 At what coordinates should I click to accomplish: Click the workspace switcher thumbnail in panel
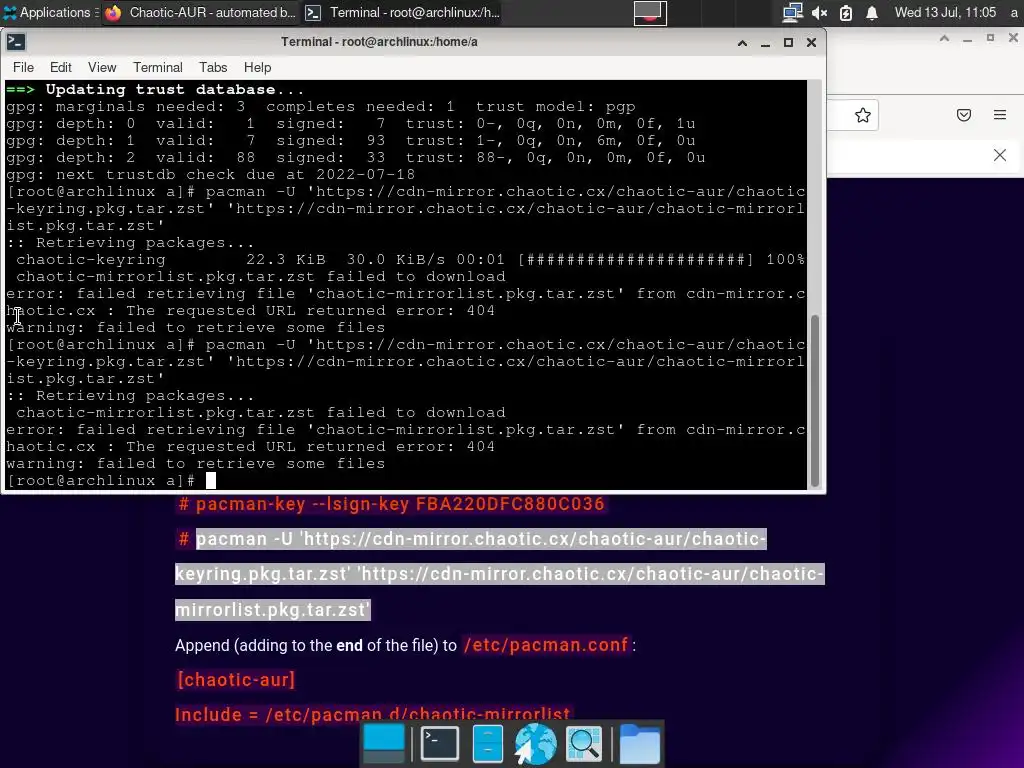(650, 12)
